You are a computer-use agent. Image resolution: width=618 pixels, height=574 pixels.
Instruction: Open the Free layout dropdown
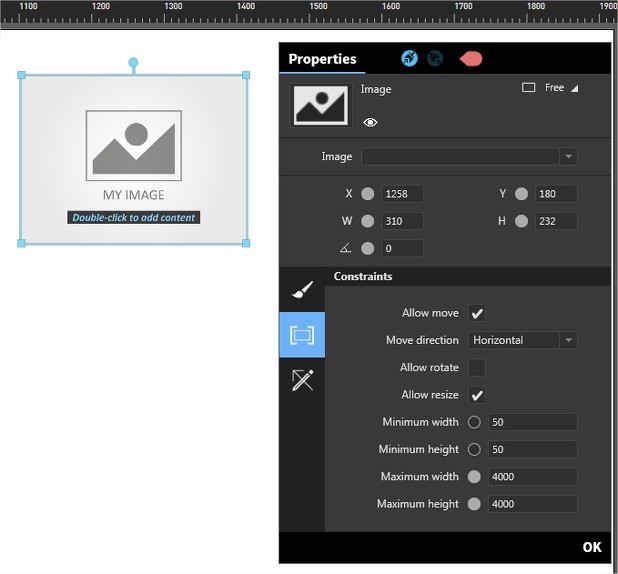561,88
